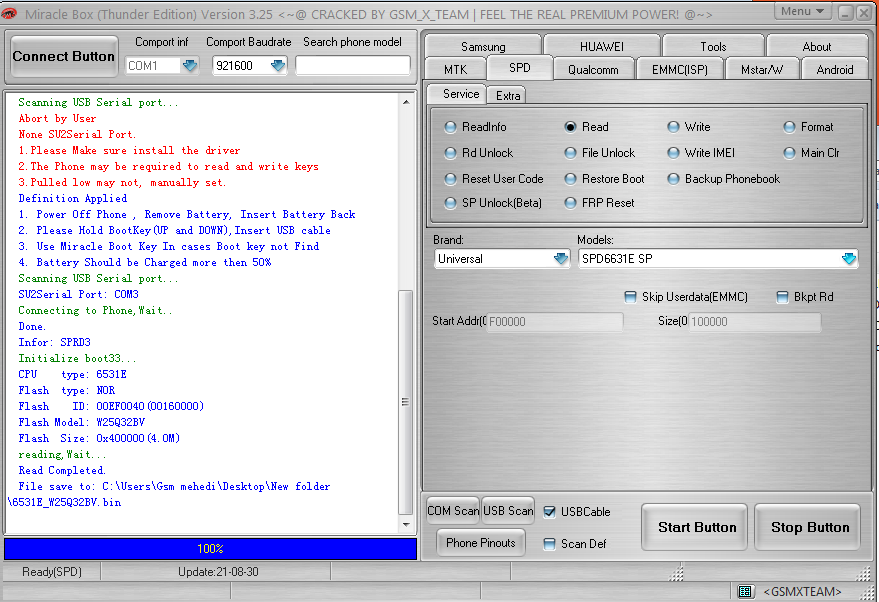Click the USB Scan button
The image size is (879, 602).
(508, 511)
